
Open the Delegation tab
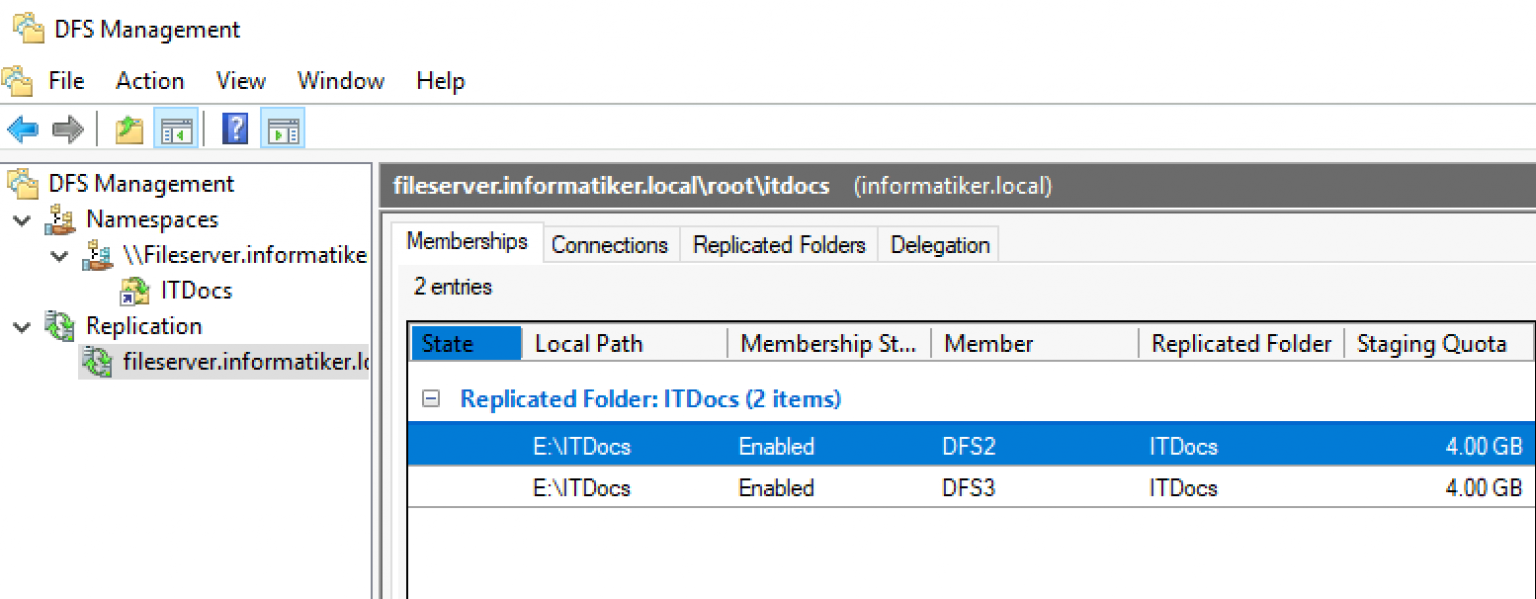tap(938, 244)
